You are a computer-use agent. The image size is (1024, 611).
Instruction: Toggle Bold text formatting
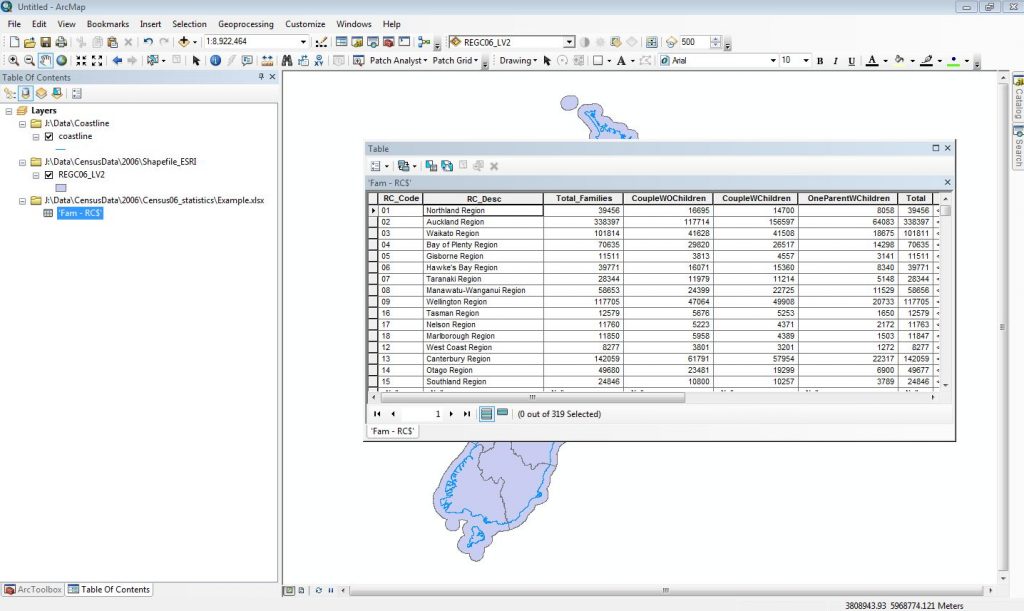click(x=820, y=61)
